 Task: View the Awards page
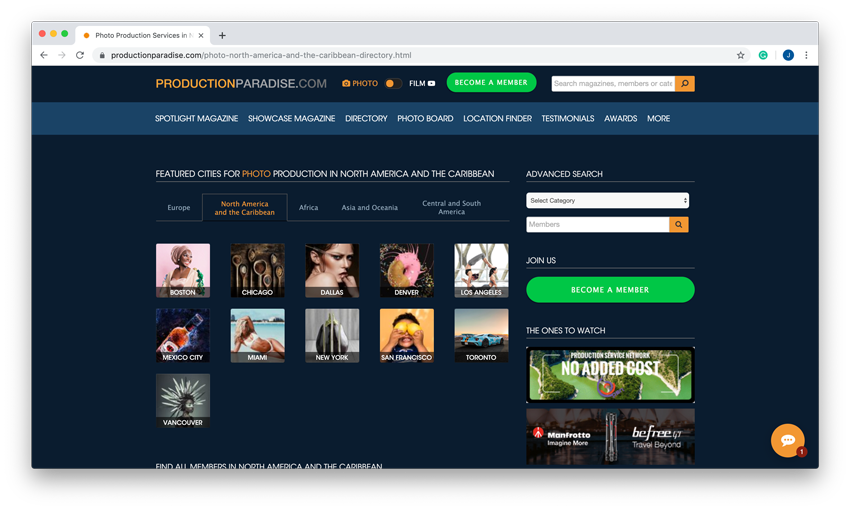(x=620, y=119)
